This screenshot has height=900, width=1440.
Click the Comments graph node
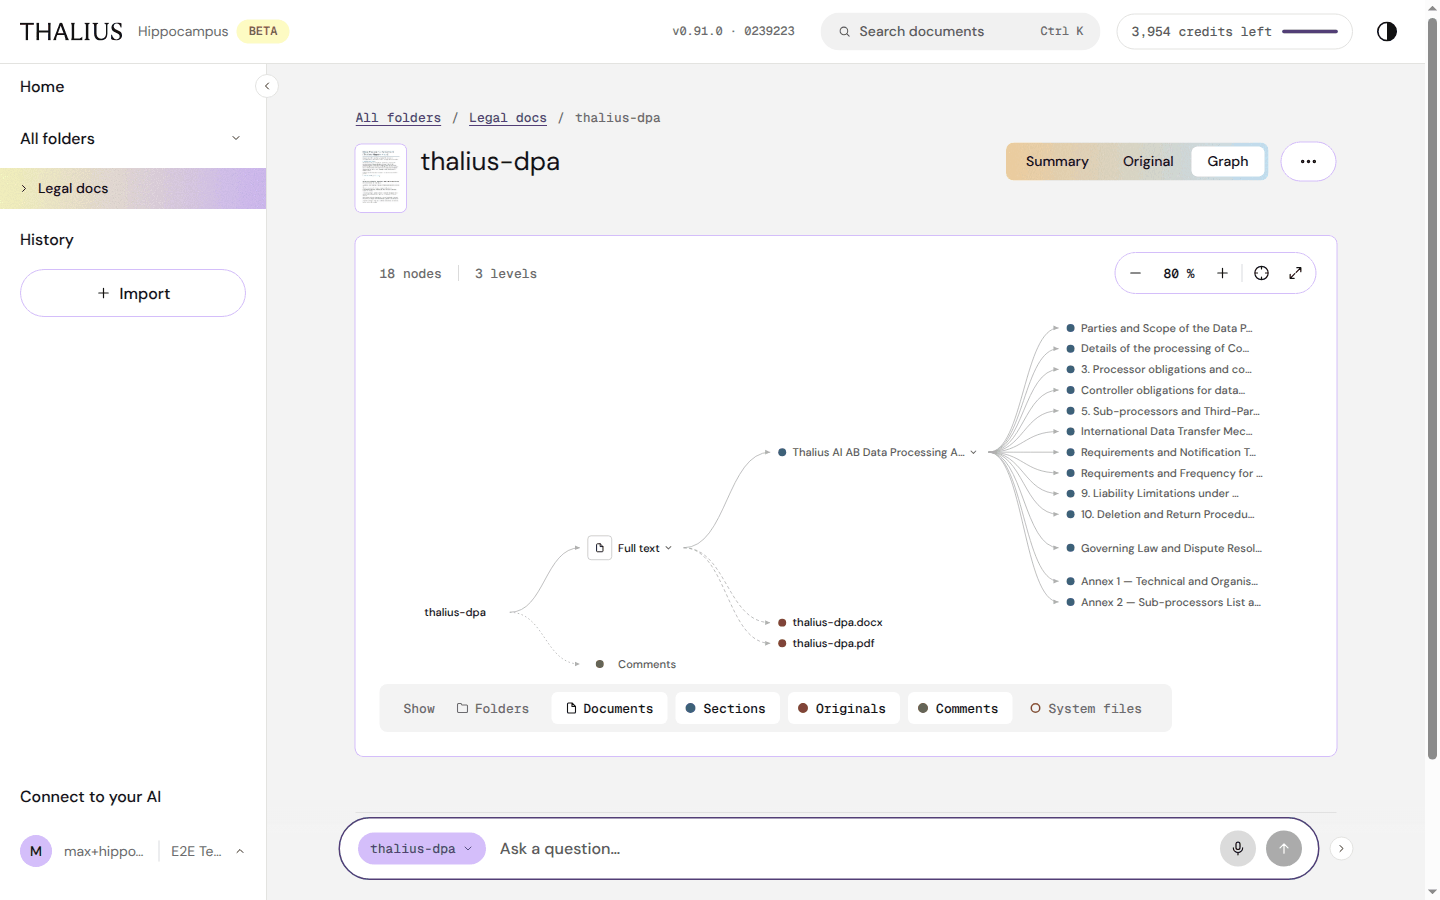636,664
